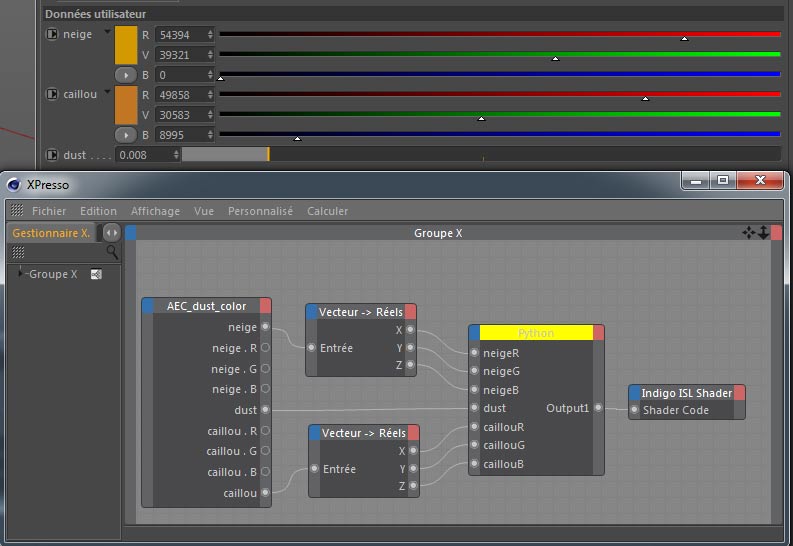Image resolution: width=793 pixels, height=546 pixels.
Task: Expand the neige color options arrow
Action: coord(107,33)
